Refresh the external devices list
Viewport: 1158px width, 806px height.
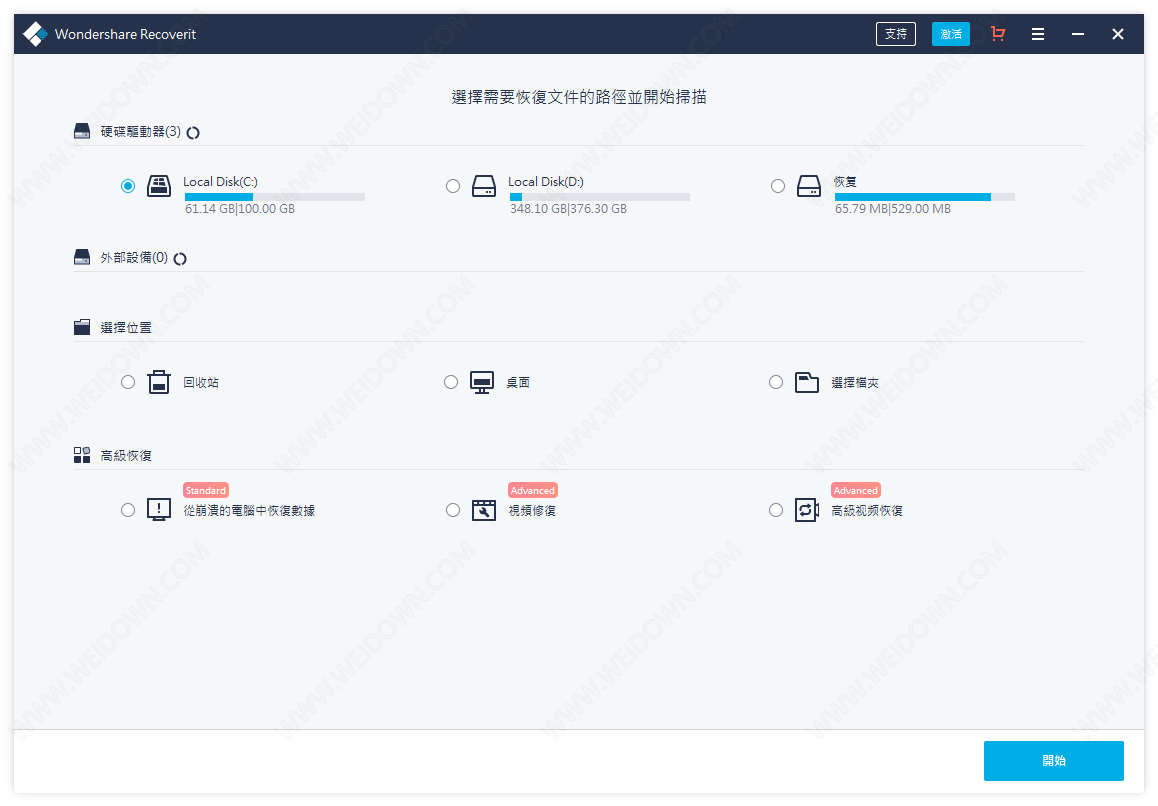(180, 258)
